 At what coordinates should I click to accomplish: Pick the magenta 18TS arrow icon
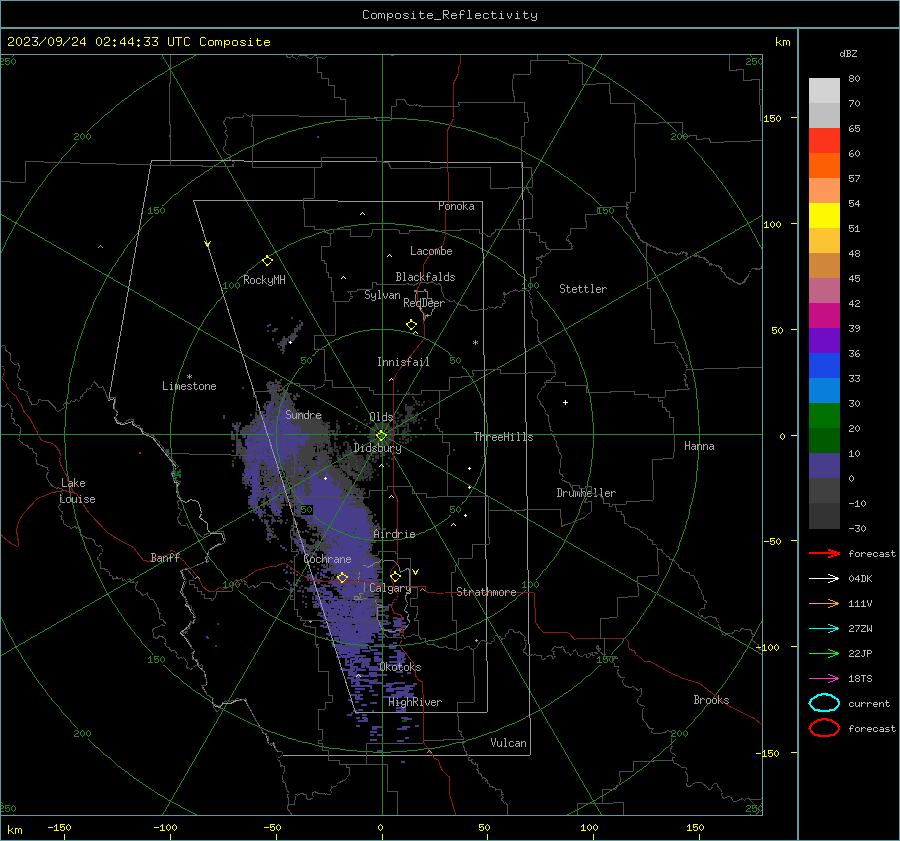click(x=824, y=679)
